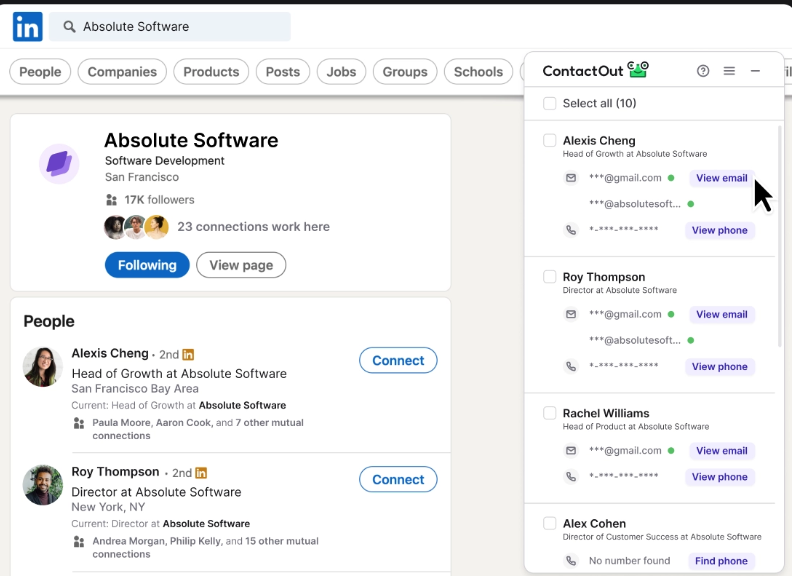This screenshot has width=792, height=576.
Task: Check the Rachel Williams checkbox
Action: click(550, 413)
